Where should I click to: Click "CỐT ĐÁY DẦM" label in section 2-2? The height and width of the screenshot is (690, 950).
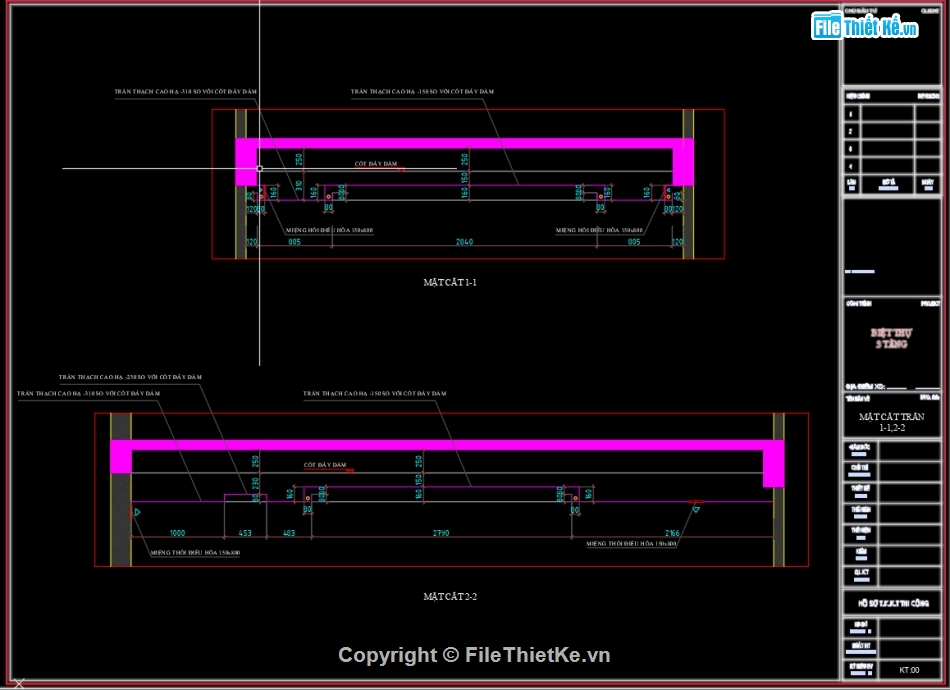pos(325,465)
